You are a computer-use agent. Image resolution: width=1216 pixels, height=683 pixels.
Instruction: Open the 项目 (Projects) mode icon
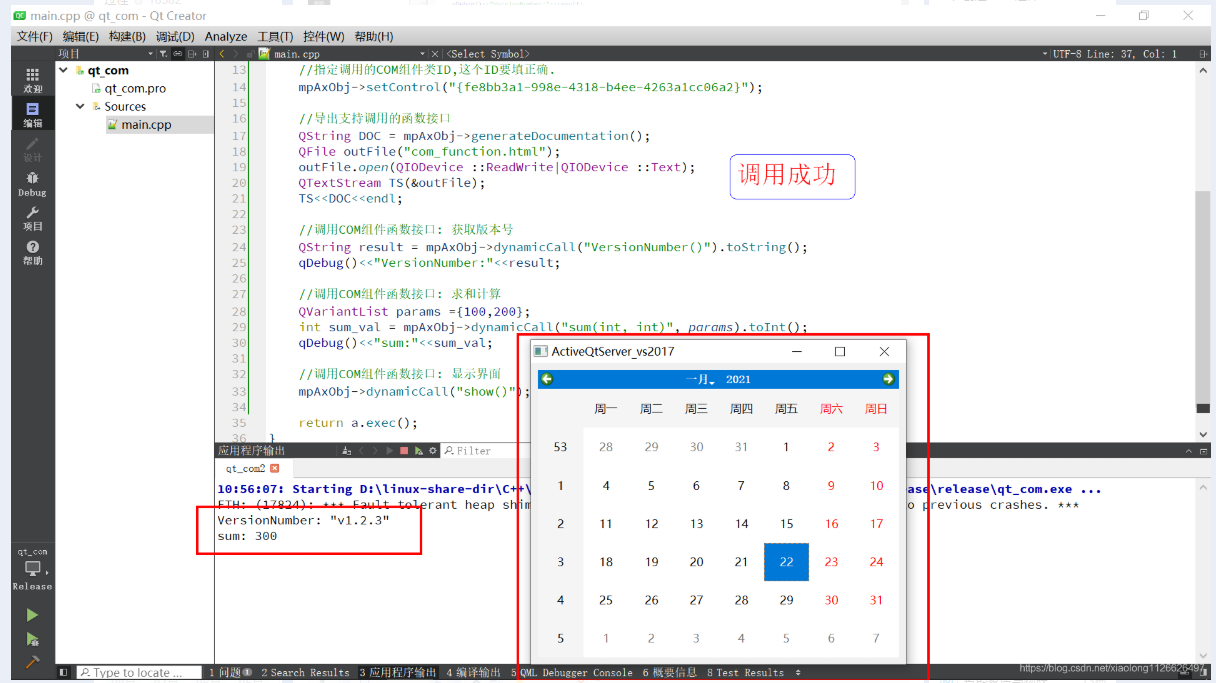(x=33, y=220)
